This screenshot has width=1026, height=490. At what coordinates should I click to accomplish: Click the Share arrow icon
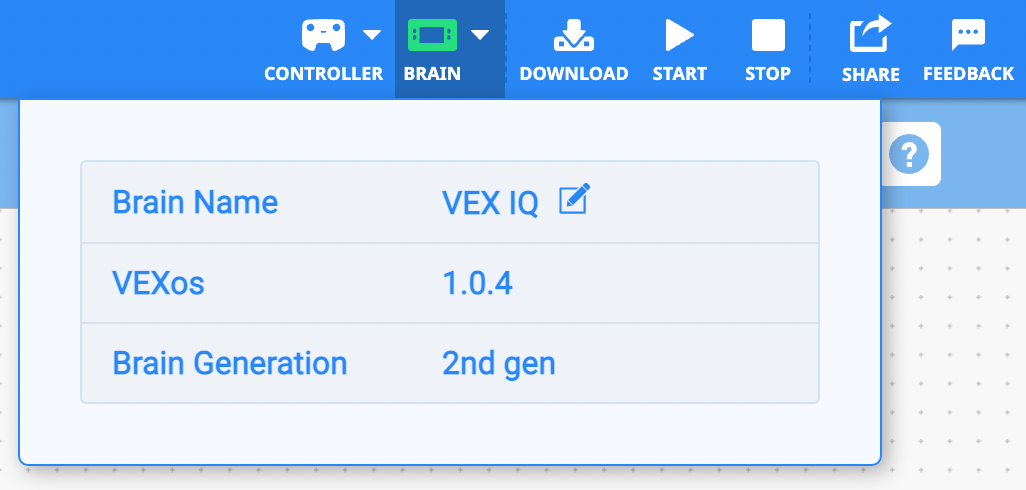pyautogui.click(x=869, y=34)
